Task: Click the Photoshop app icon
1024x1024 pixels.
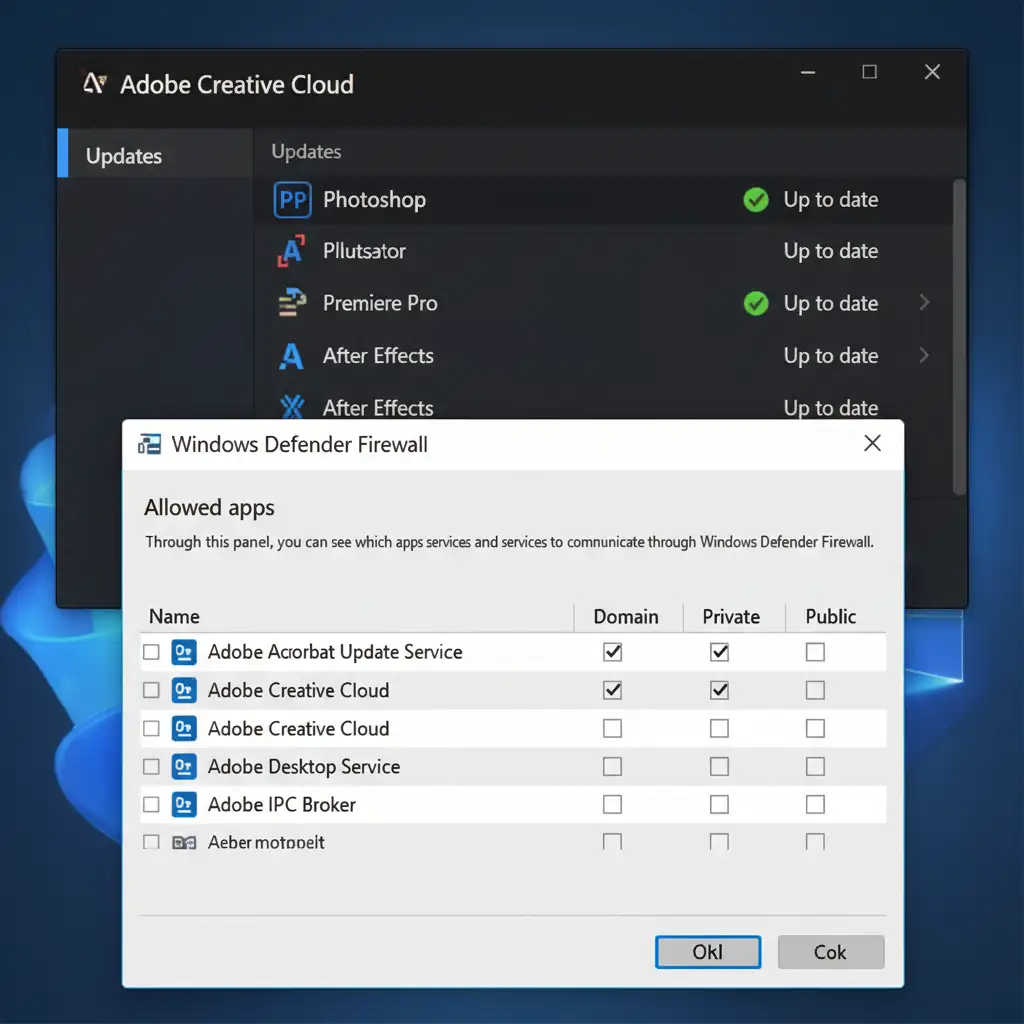Action: pos(292,200)
